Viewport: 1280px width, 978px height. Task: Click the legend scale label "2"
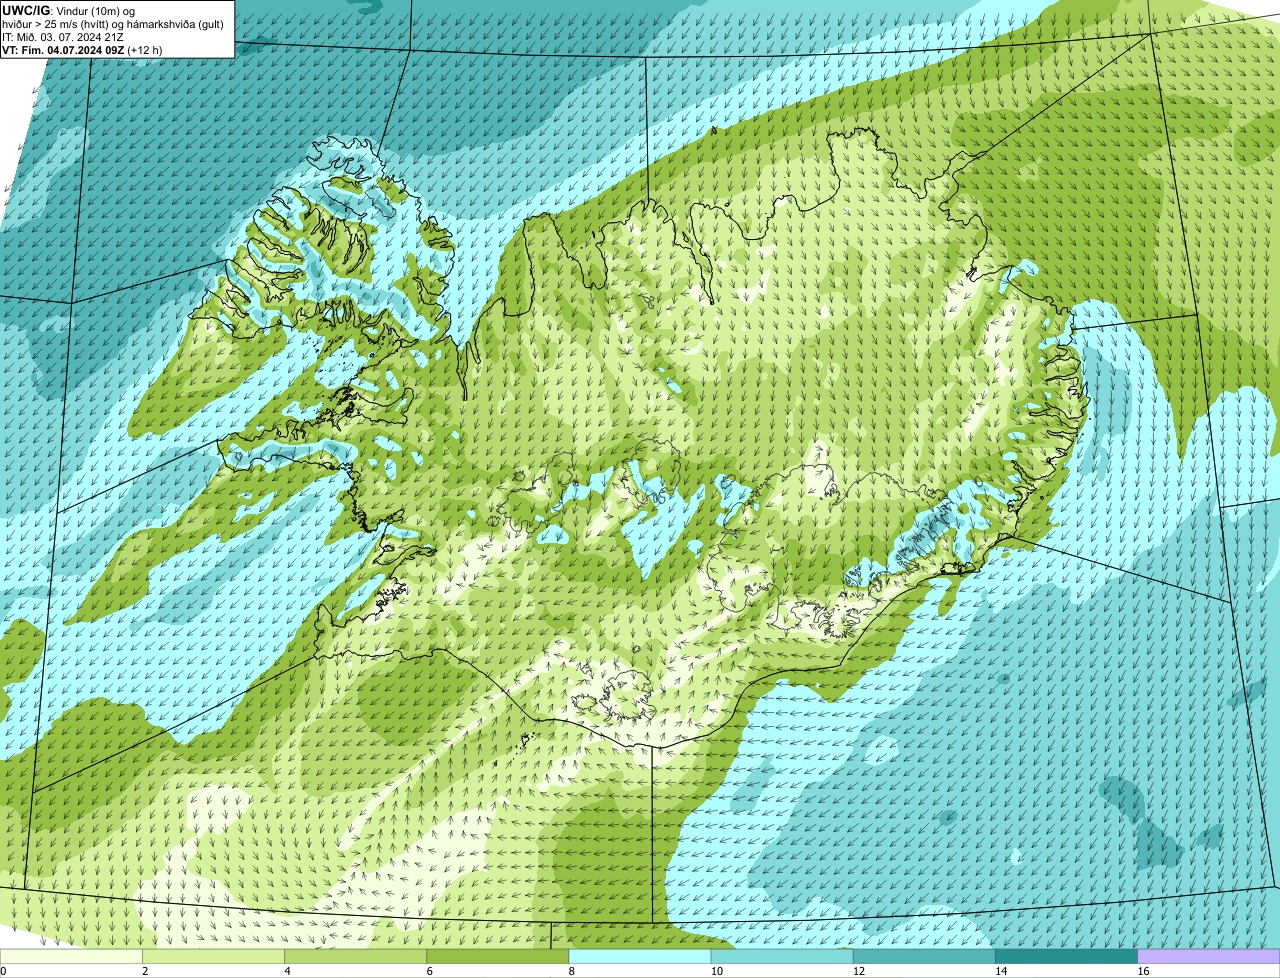click(145, 971)
